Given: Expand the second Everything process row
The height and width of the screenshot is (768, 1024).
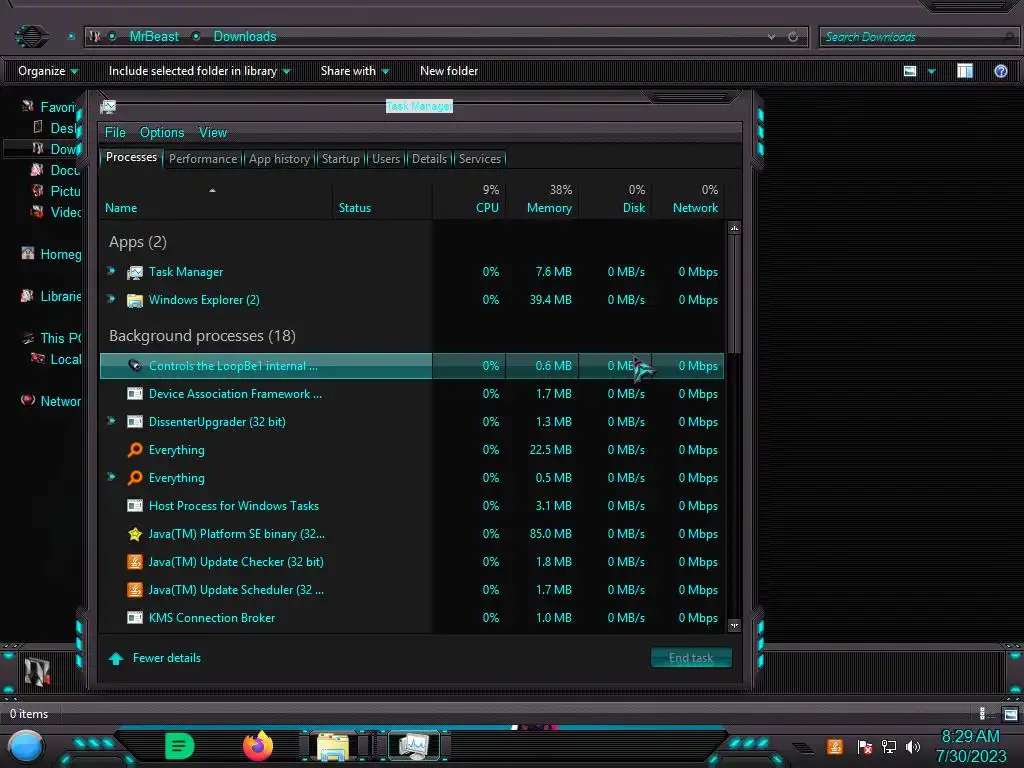Looking at the screenshot, I should (112, 477).
